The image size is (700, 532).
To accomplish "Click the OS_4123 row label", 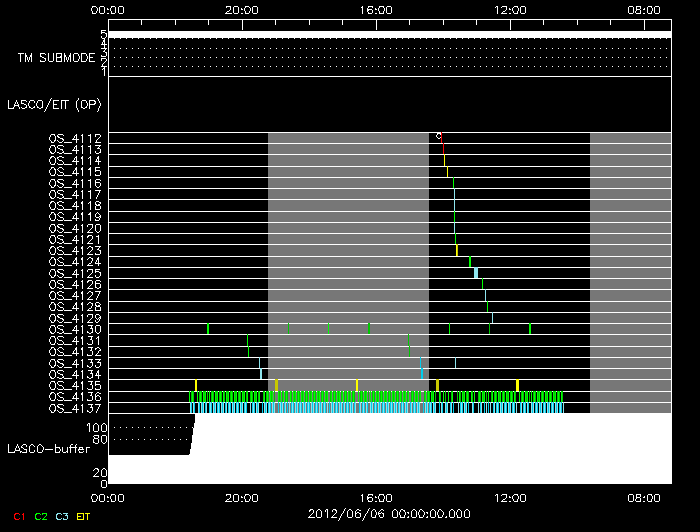I will [x=75, y=251].
